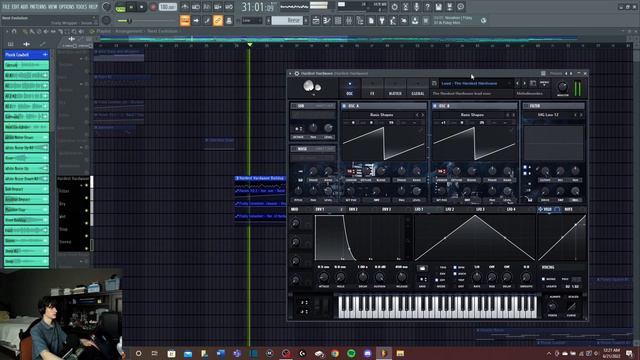Adjust the Serum MASTER volume knob
This screenshot has height=360, width=640.
coord(562,87)
